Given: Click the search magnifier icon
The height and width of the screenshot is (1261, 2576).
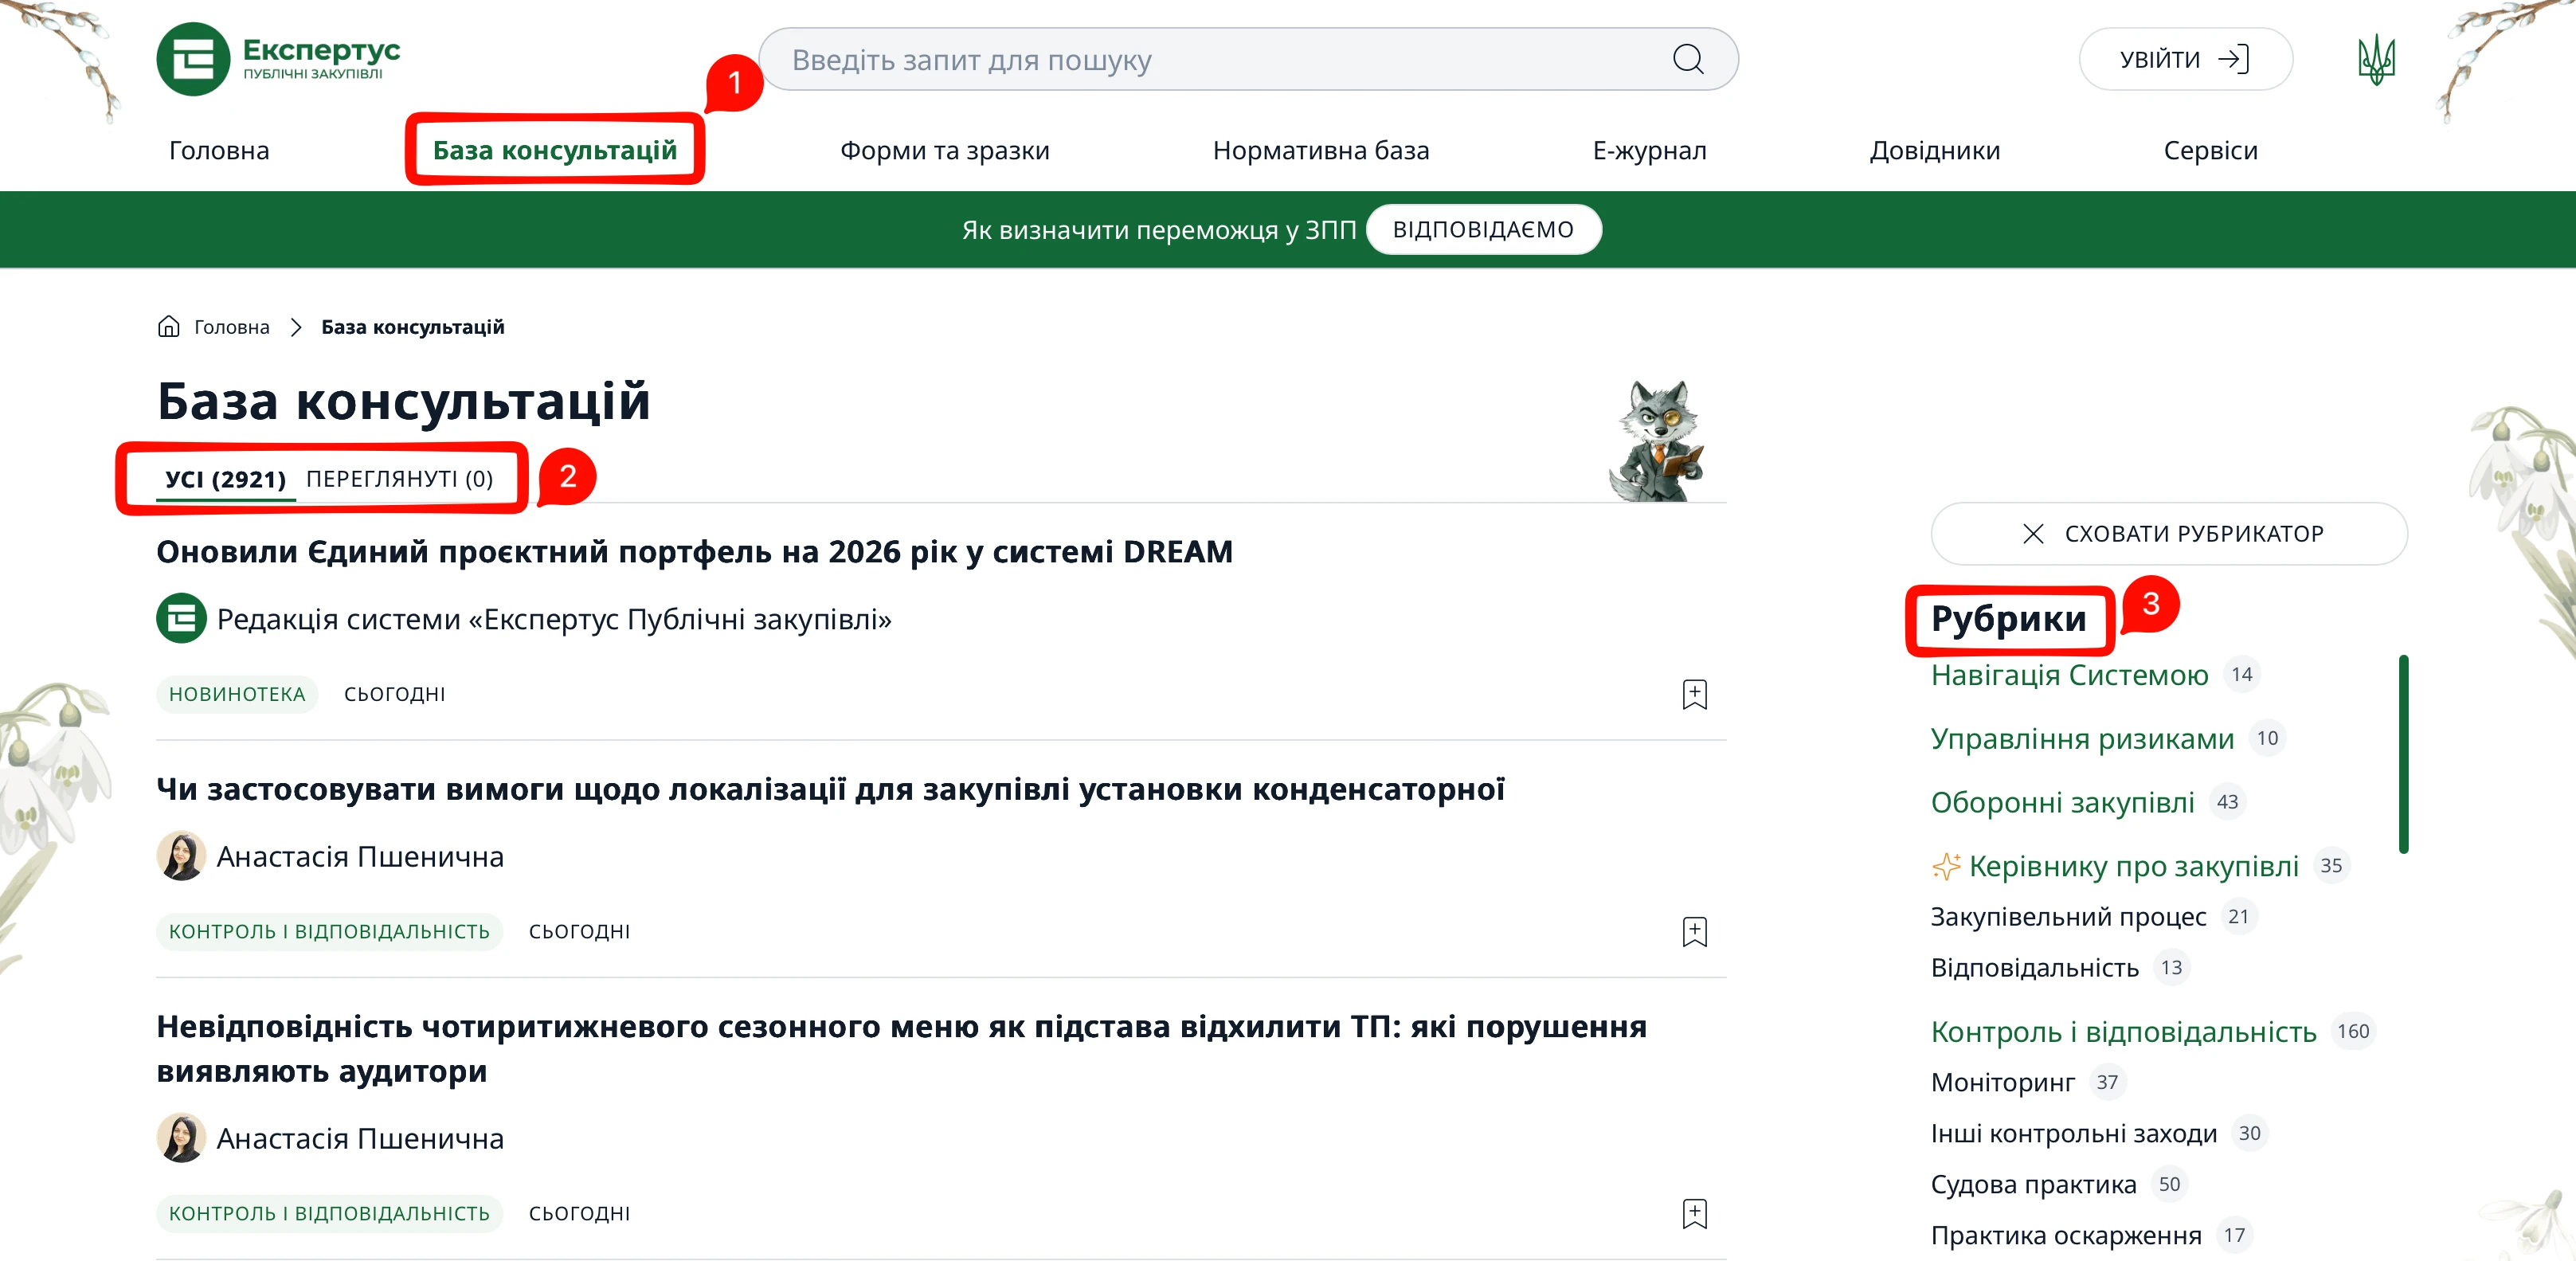Looking at the screenshot, I should (x=1687, y=59).
